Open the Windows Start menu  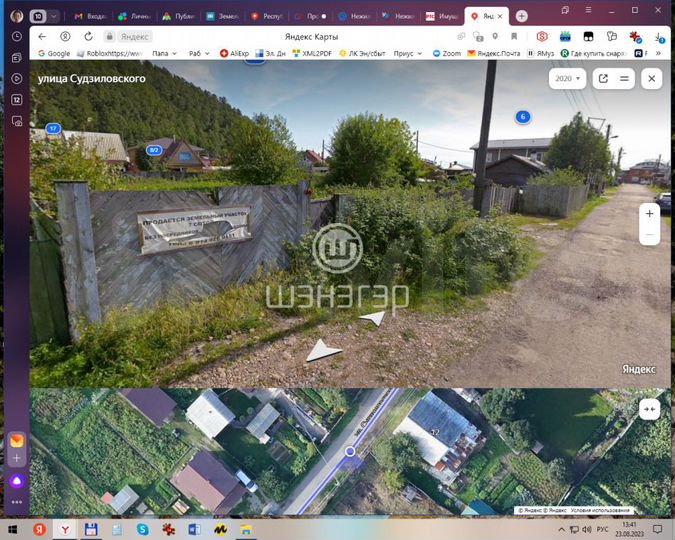[x=13, y=529]
